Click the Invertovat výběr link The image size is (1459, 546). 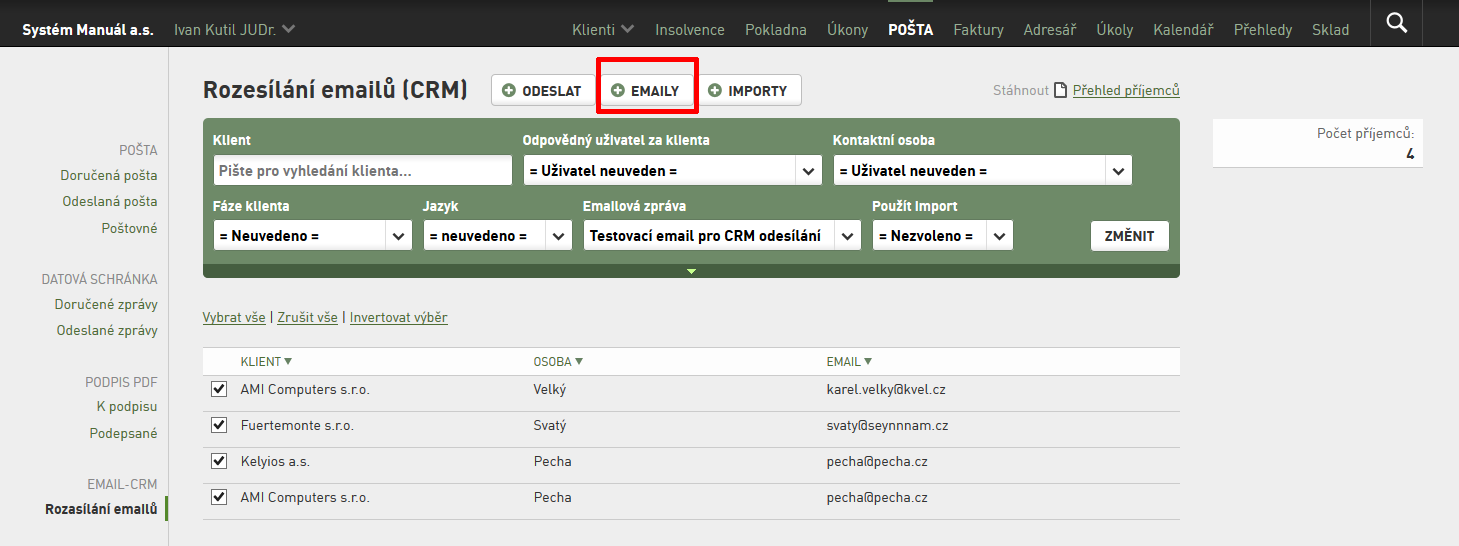tap(398, 317)
